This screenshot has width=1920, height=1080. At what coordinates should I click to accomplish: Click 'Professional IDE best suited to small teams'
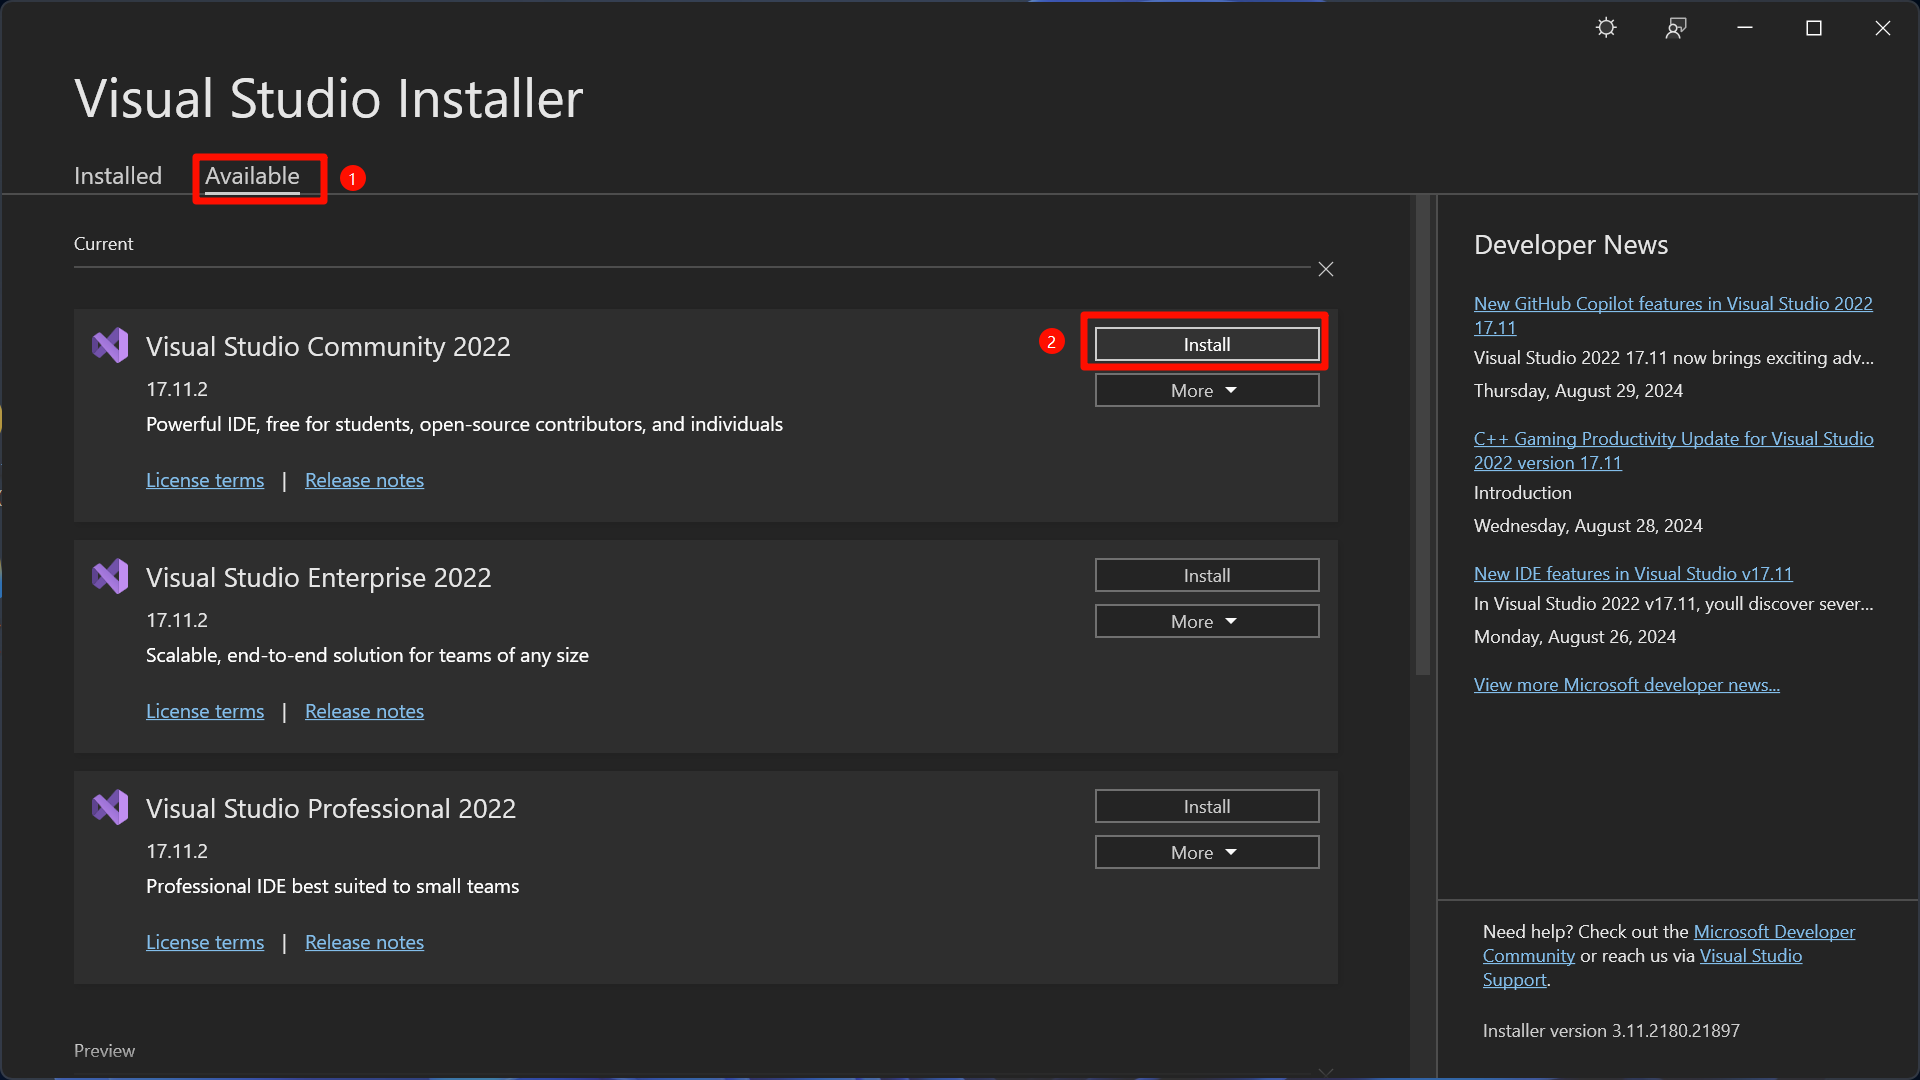point(332,886)
